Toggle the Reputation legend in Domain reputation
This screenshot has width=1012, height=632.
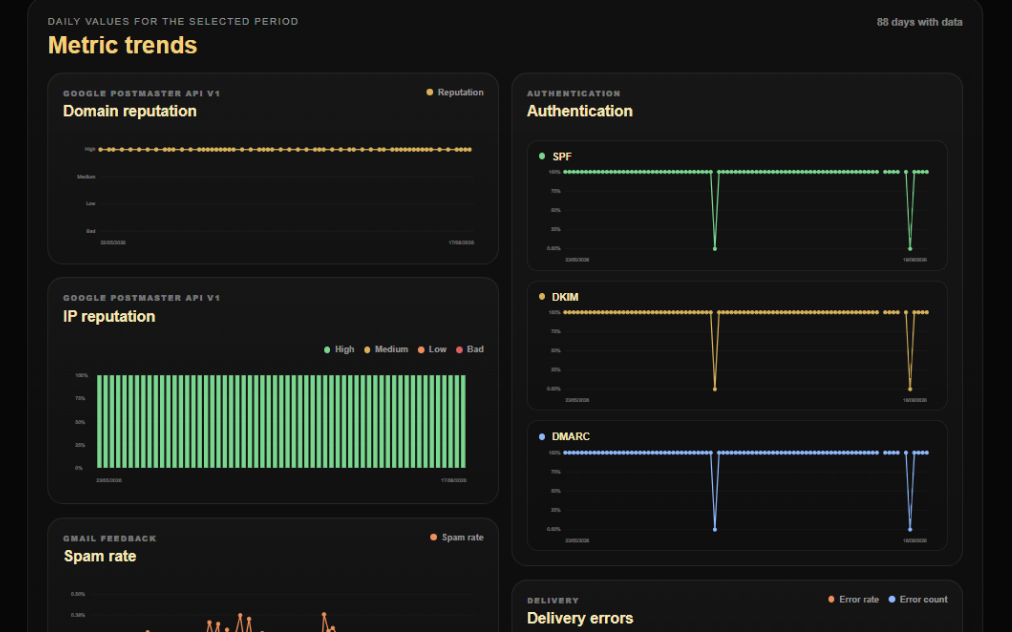(455, 92)
